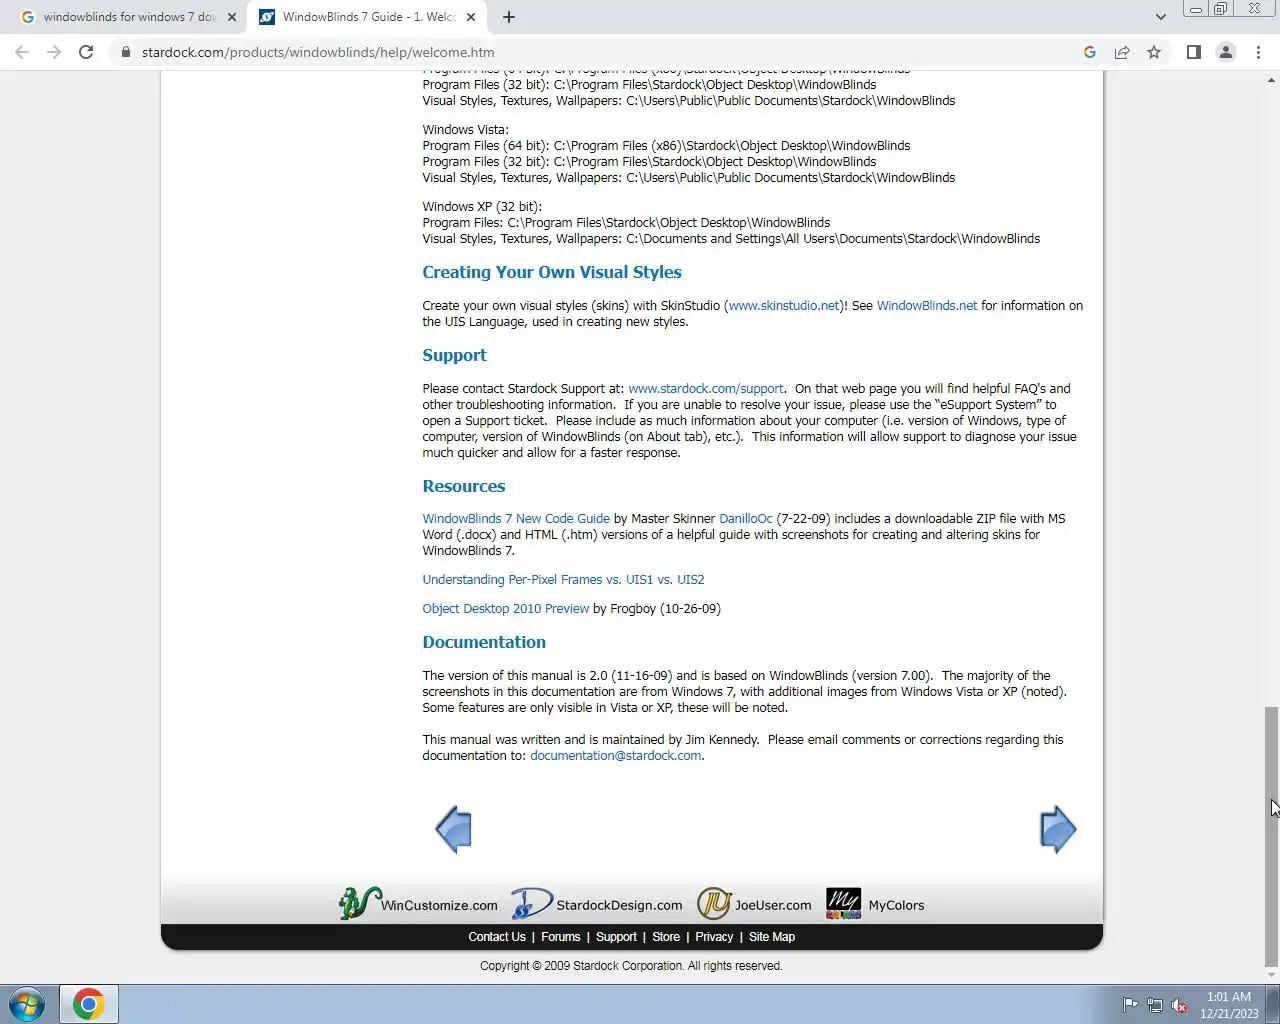Click the blue Support section heading
This screenshot has width=1280, height=1024.
(x=454, y=355)
